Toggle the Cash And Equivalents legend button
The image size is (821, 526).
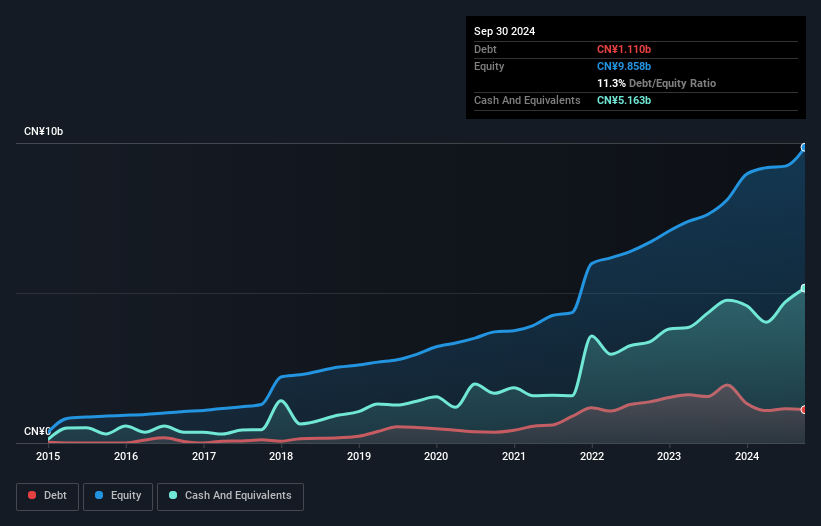(x=230, y=496)
